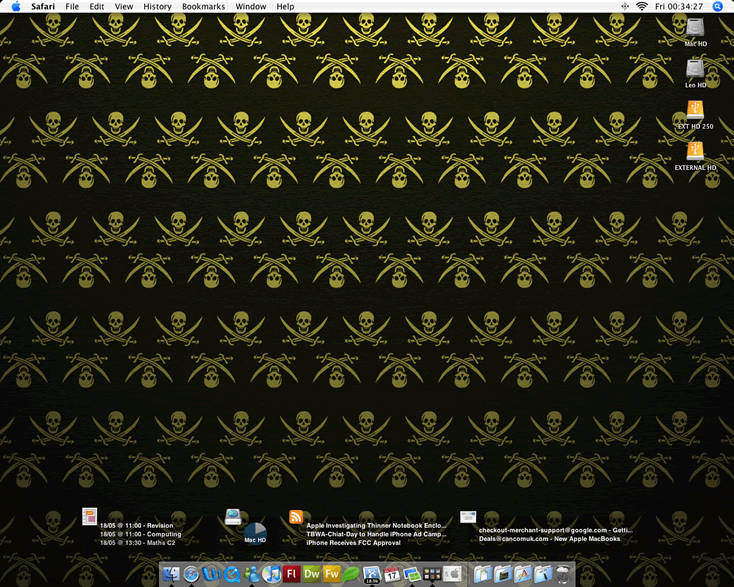This screenshot has height=587, width=734.
Task: Click the grey Apple logo Dock icon
Action: (x=452, y=574)
